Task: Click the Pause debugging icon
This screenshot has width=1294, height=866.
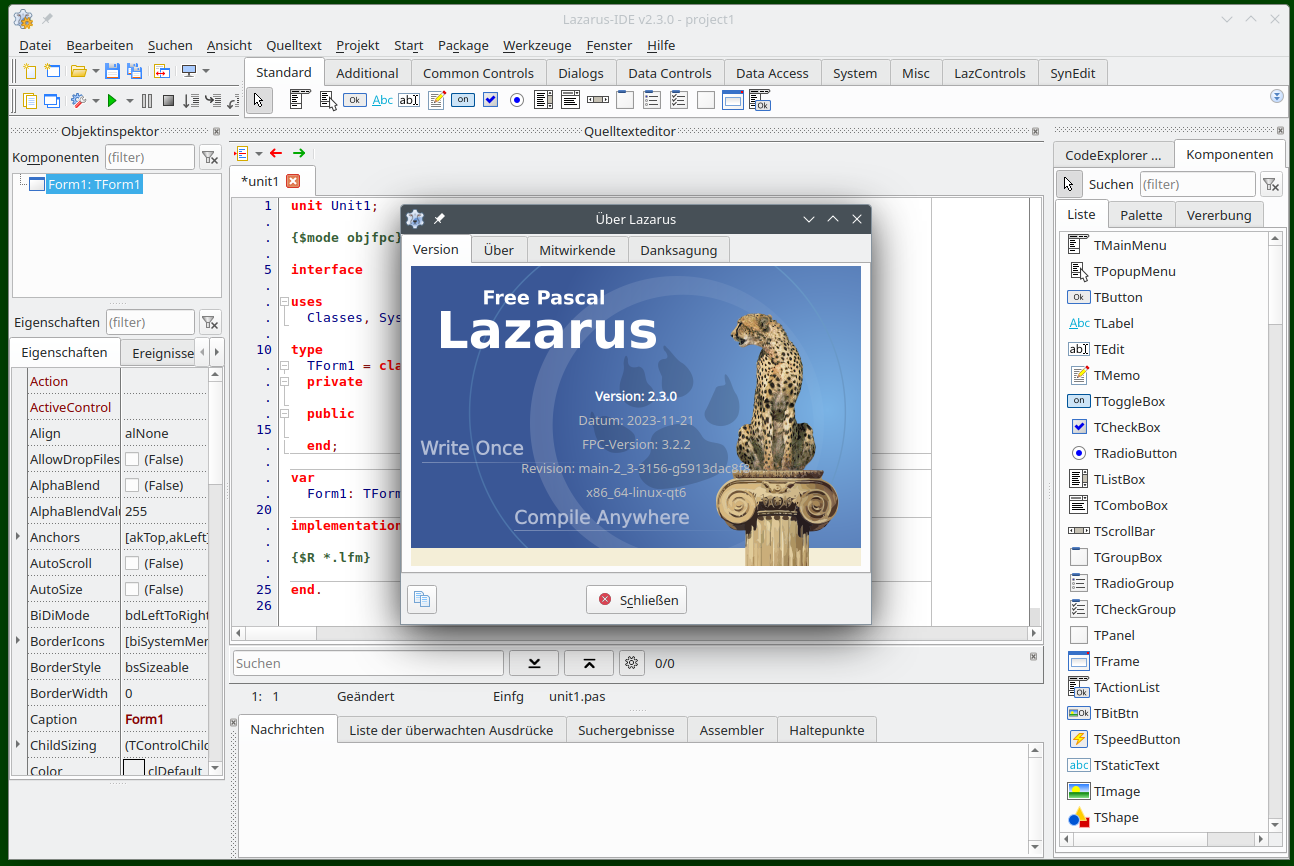Action: pos(147,101)
